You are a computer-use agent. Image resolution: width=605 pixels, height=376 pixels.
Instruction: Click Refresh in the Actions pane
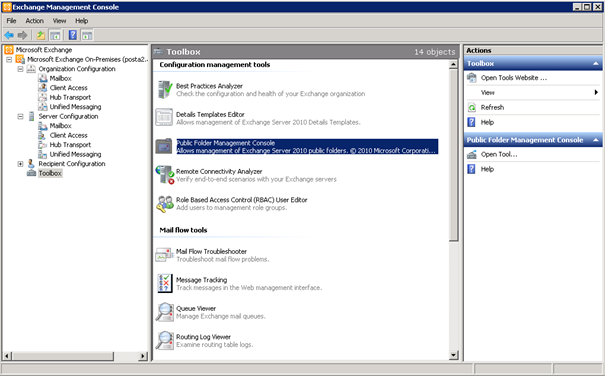tap(492, 107)
